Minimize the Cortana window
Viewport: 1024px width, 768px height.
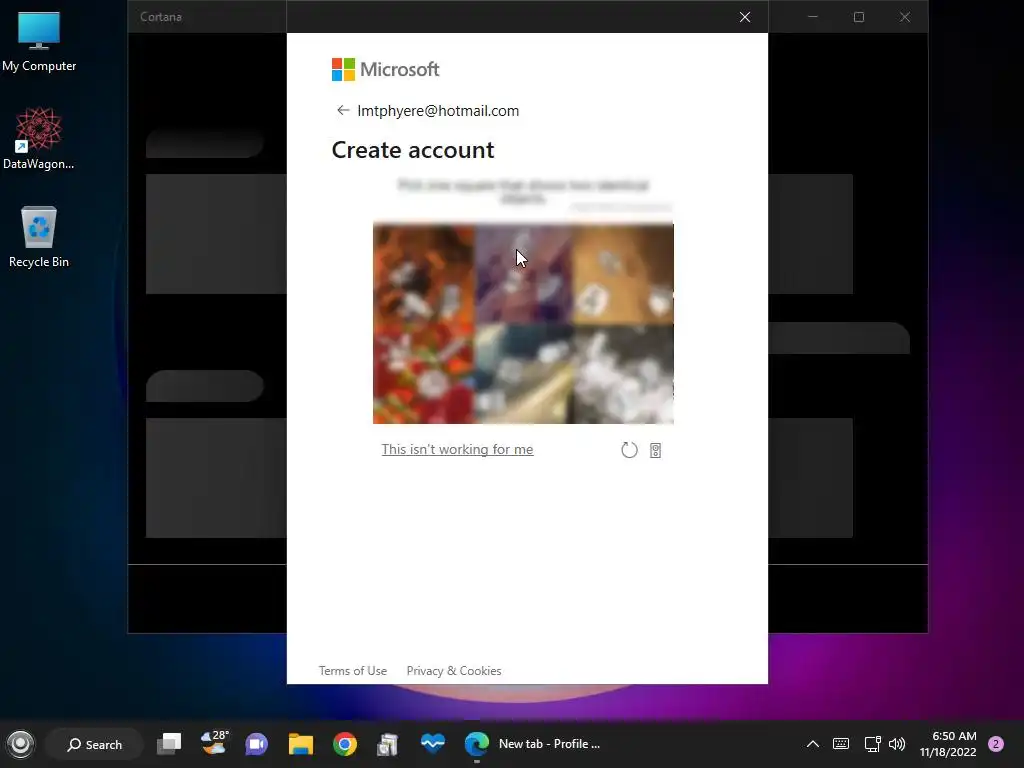click(813, 17)
